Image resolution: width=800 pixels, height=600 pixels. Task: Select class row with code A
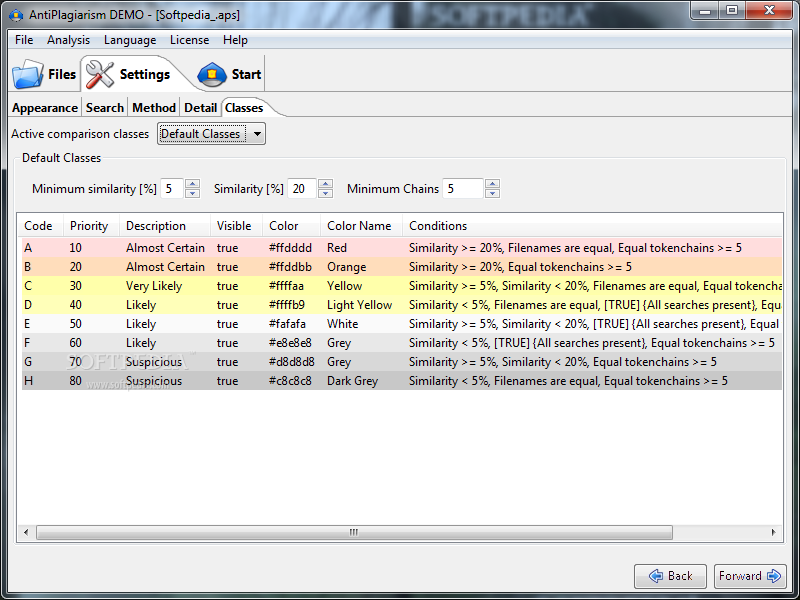tap(402, 247)
